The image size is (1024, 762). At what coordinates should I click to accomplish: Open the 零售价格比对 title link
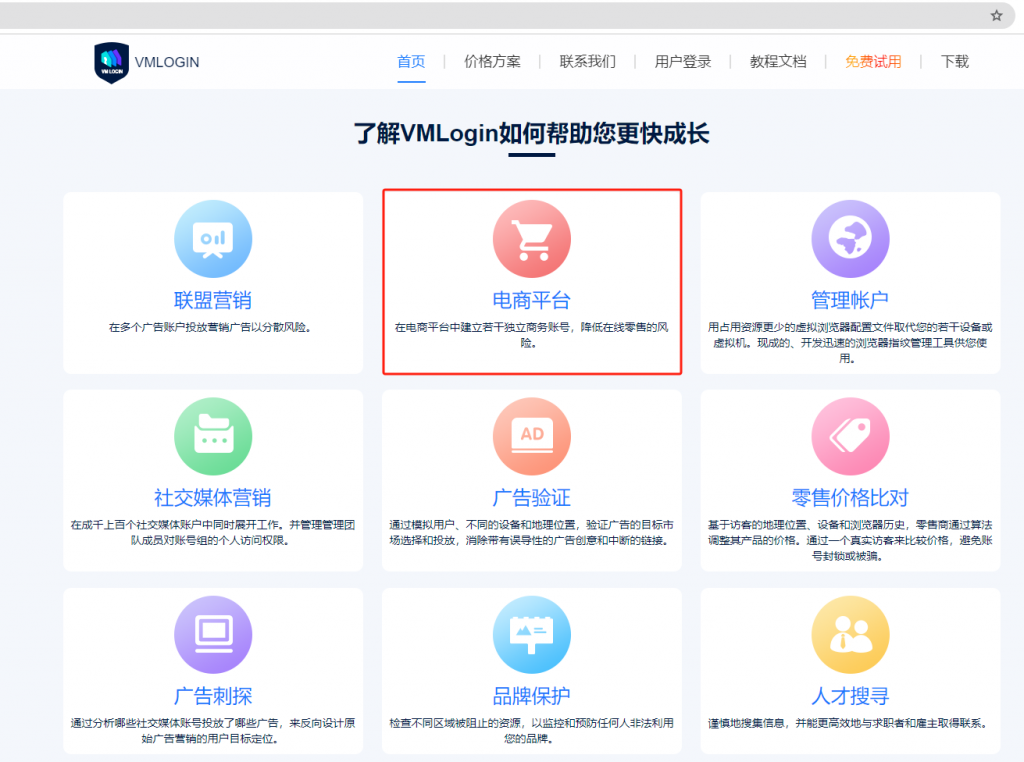850,498
